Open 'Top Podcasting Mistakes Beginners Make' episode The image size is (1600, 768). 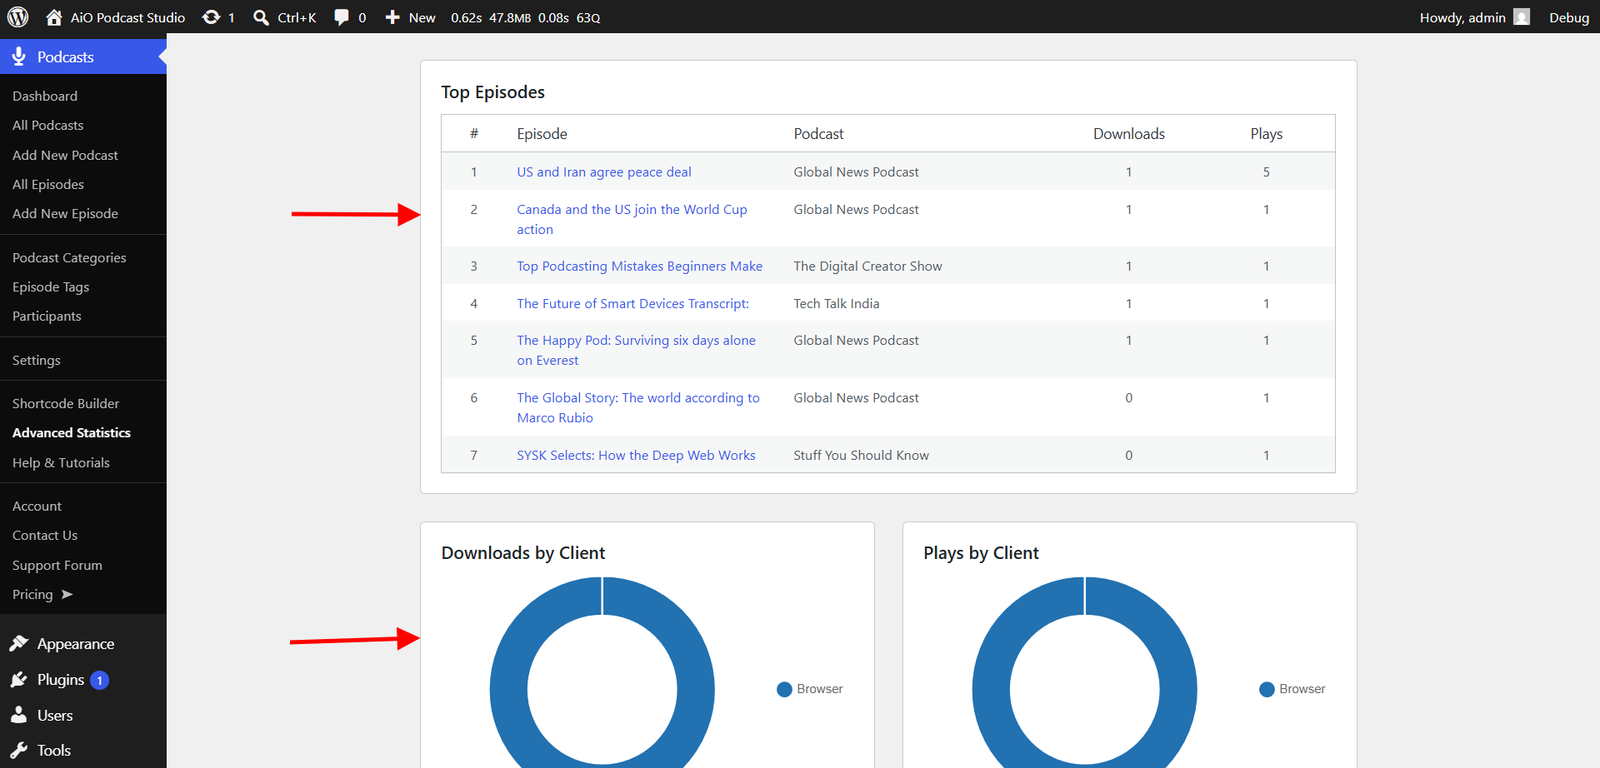tap(640, 266)
